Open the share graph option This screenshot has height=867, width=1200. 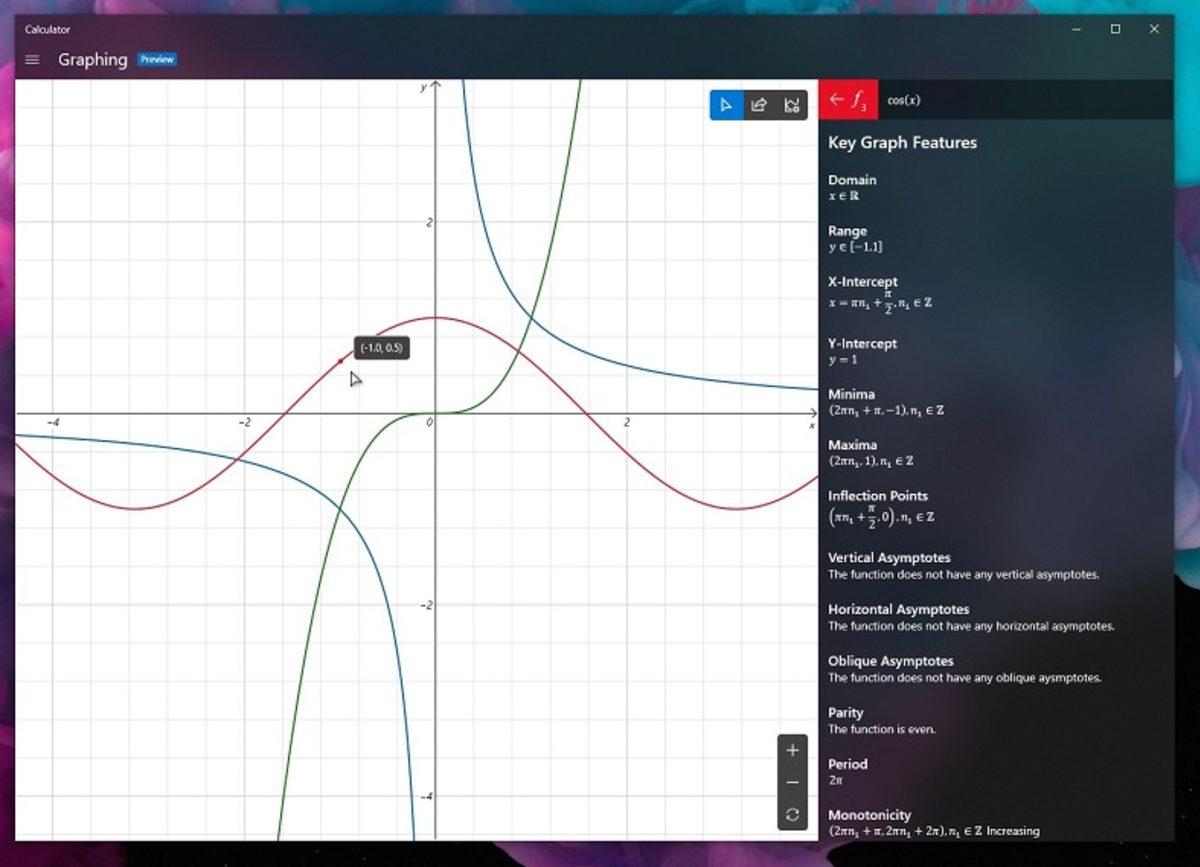tap(759, 105)
